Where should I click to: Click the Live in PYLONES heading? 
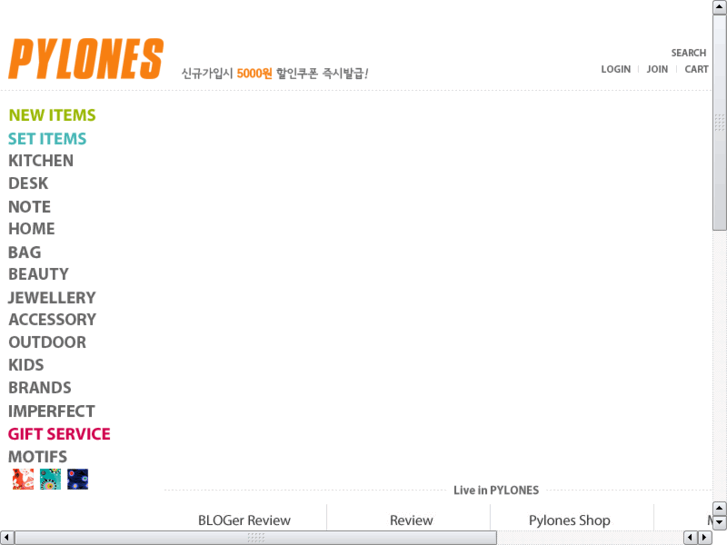click(x=496, y=490)
